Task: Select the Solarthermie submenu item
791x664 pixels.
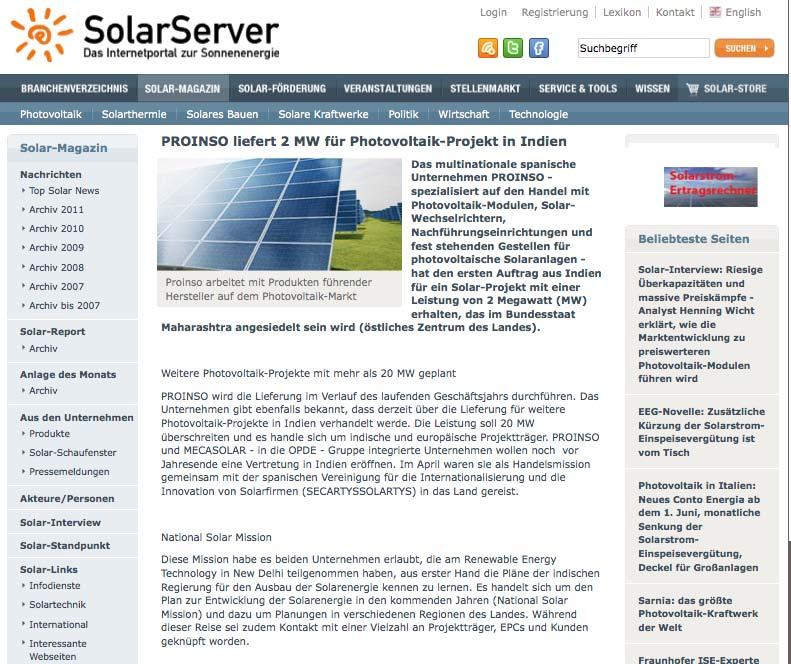Action: (134, 114)
